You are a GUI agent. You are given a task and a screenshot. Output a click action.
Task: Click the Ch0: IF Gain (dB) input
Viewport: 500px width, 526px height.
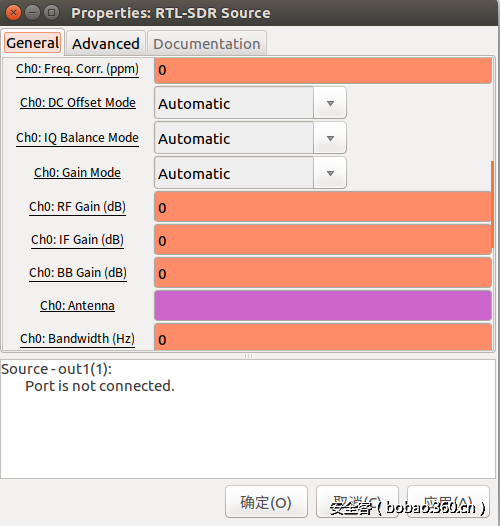323,240
